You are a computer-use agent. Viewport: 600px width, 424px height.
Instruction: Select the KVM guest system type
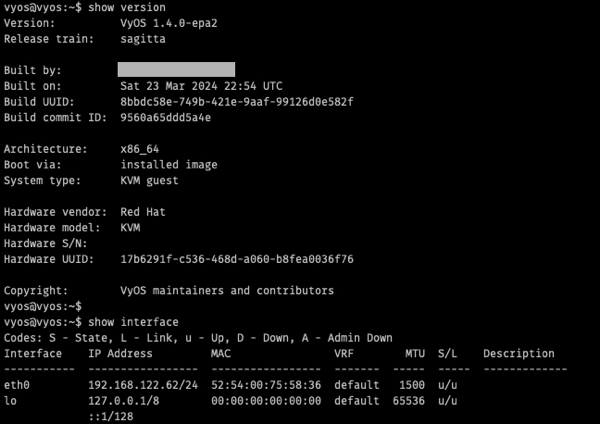(x=149, y=180)
